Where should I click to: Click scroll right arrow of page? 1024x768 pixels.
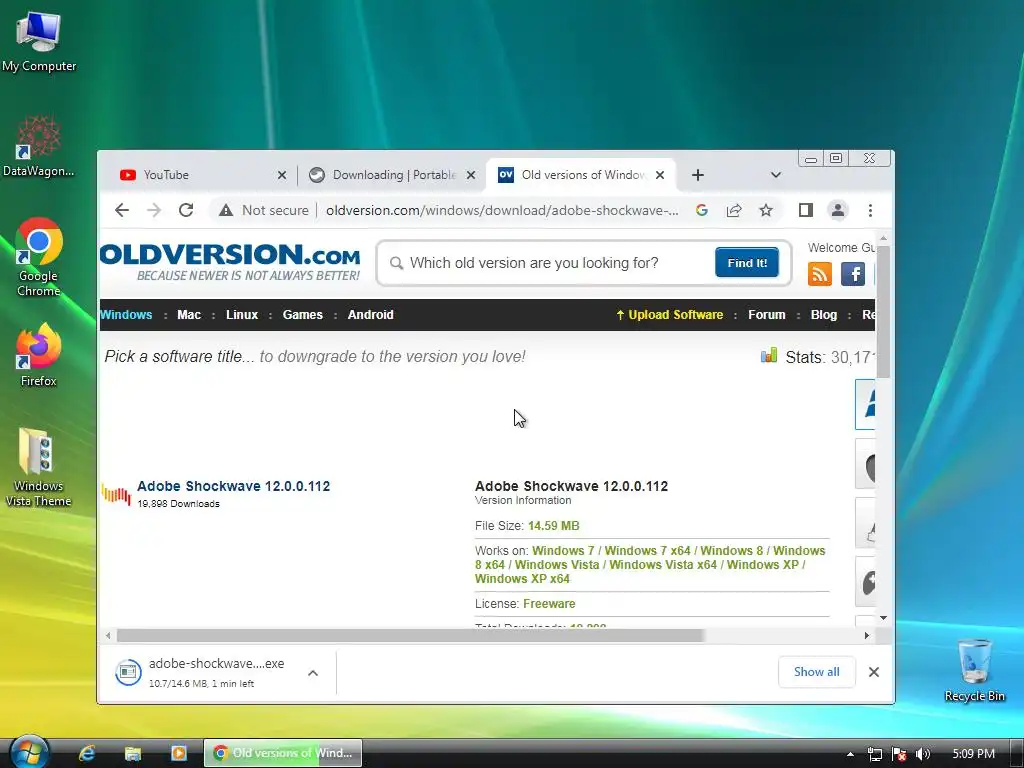coord(867,635)
